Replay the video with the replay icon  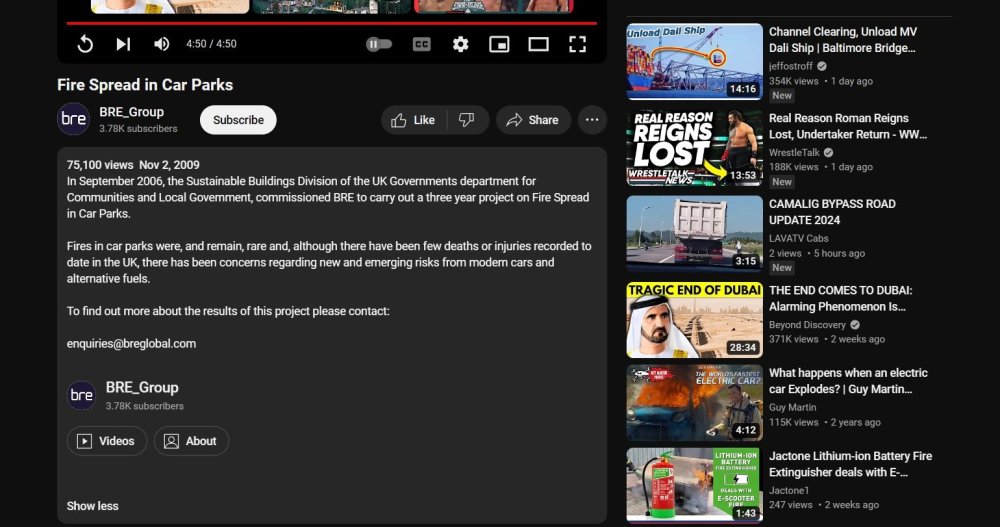(85, 44)
